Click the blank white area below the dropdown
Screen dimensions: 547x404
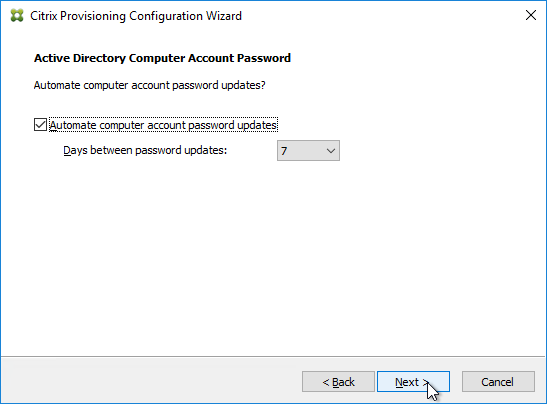tap(272, 258)
